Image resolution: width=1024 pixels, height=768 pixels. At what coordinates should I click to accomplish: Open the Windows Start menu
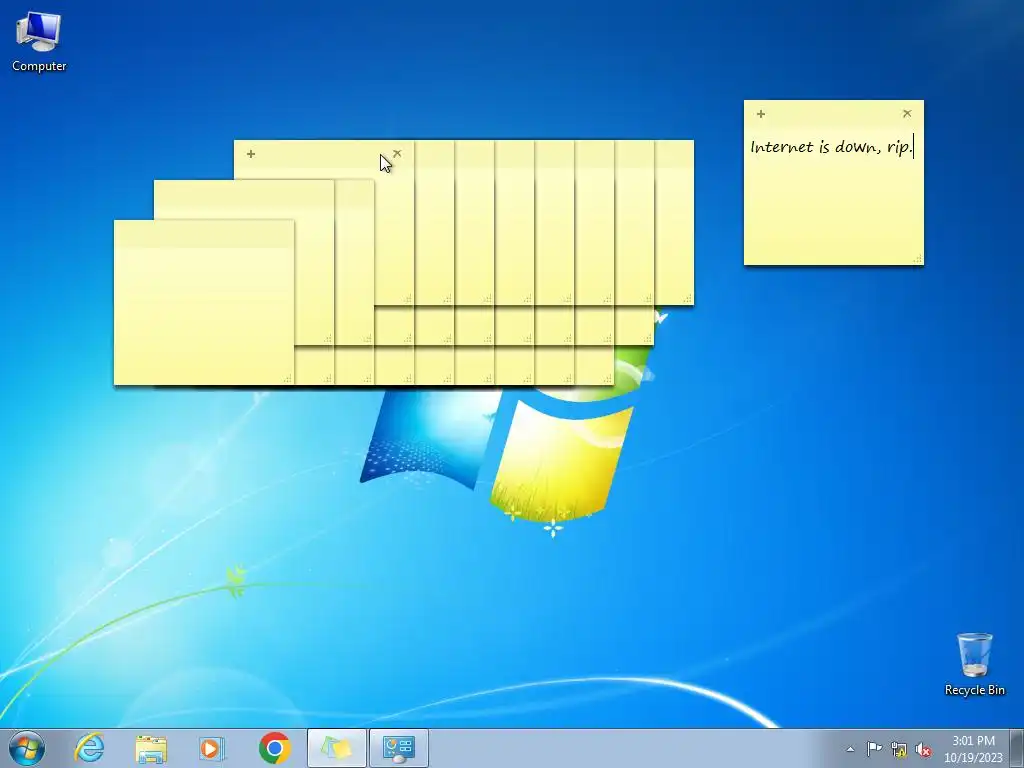pyautogui.click(x=27, y=748)
